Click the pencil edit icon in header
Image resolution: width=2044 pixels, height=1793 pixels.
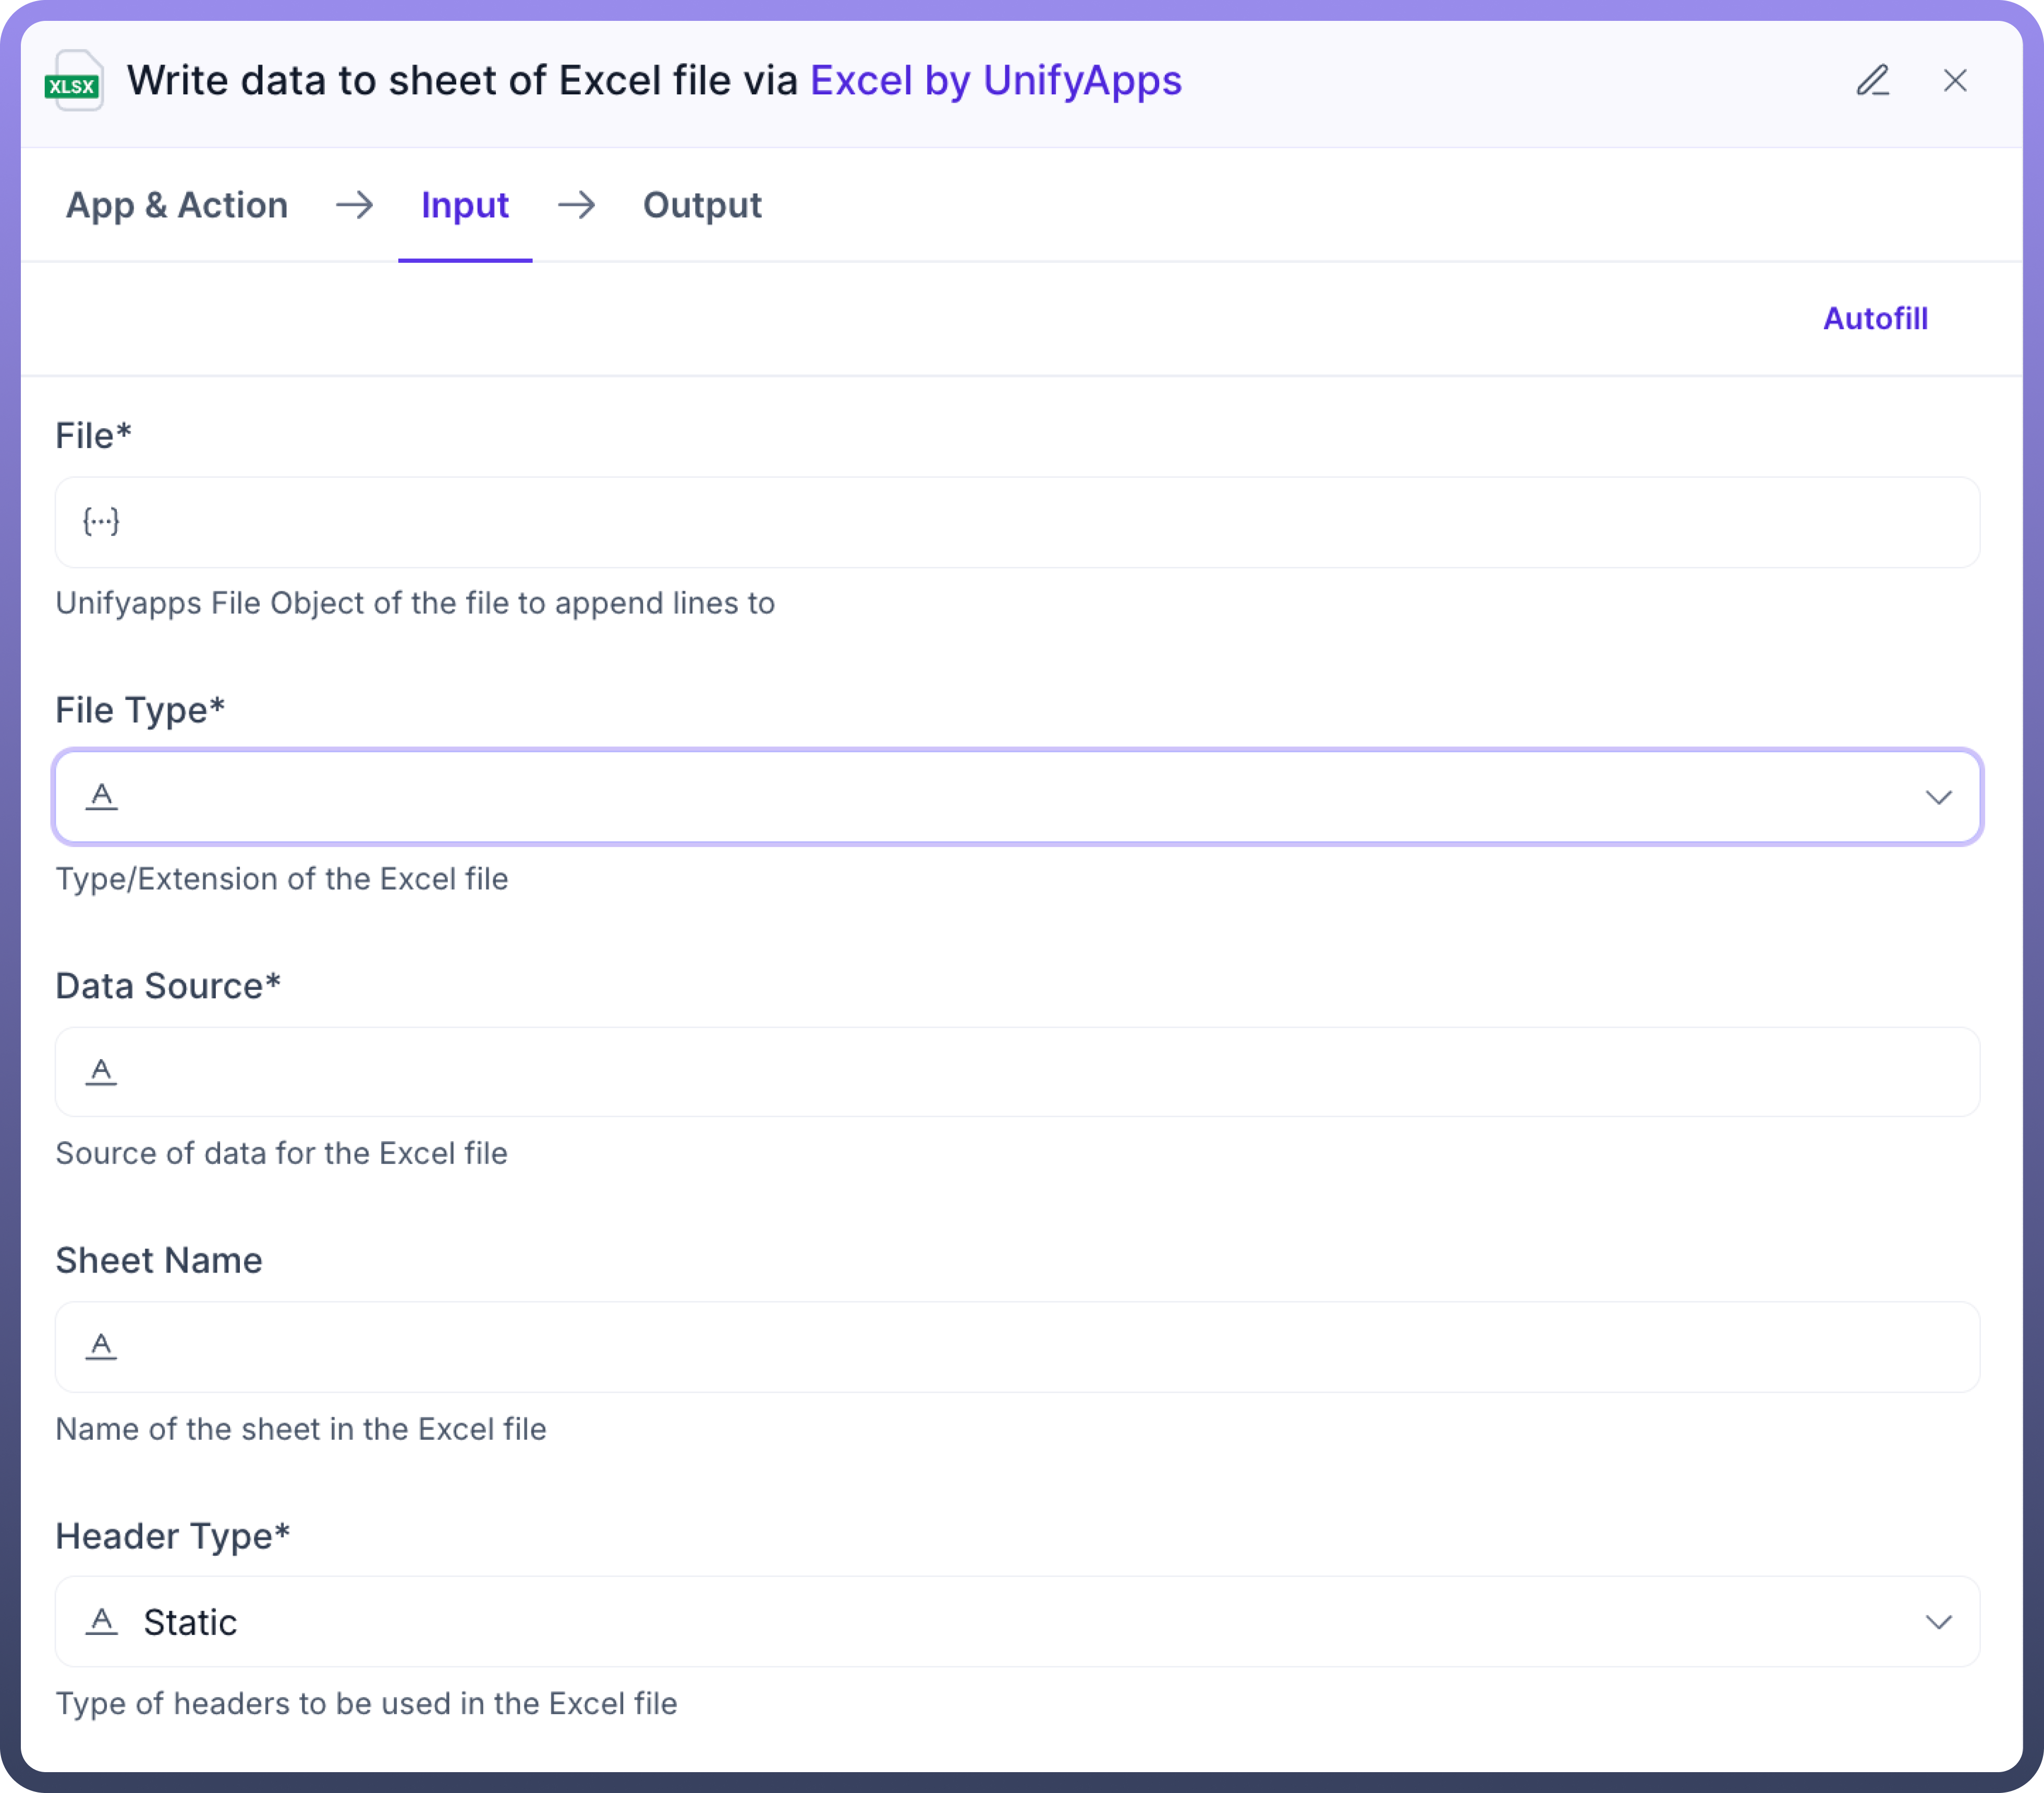[x=1872, y=81]
